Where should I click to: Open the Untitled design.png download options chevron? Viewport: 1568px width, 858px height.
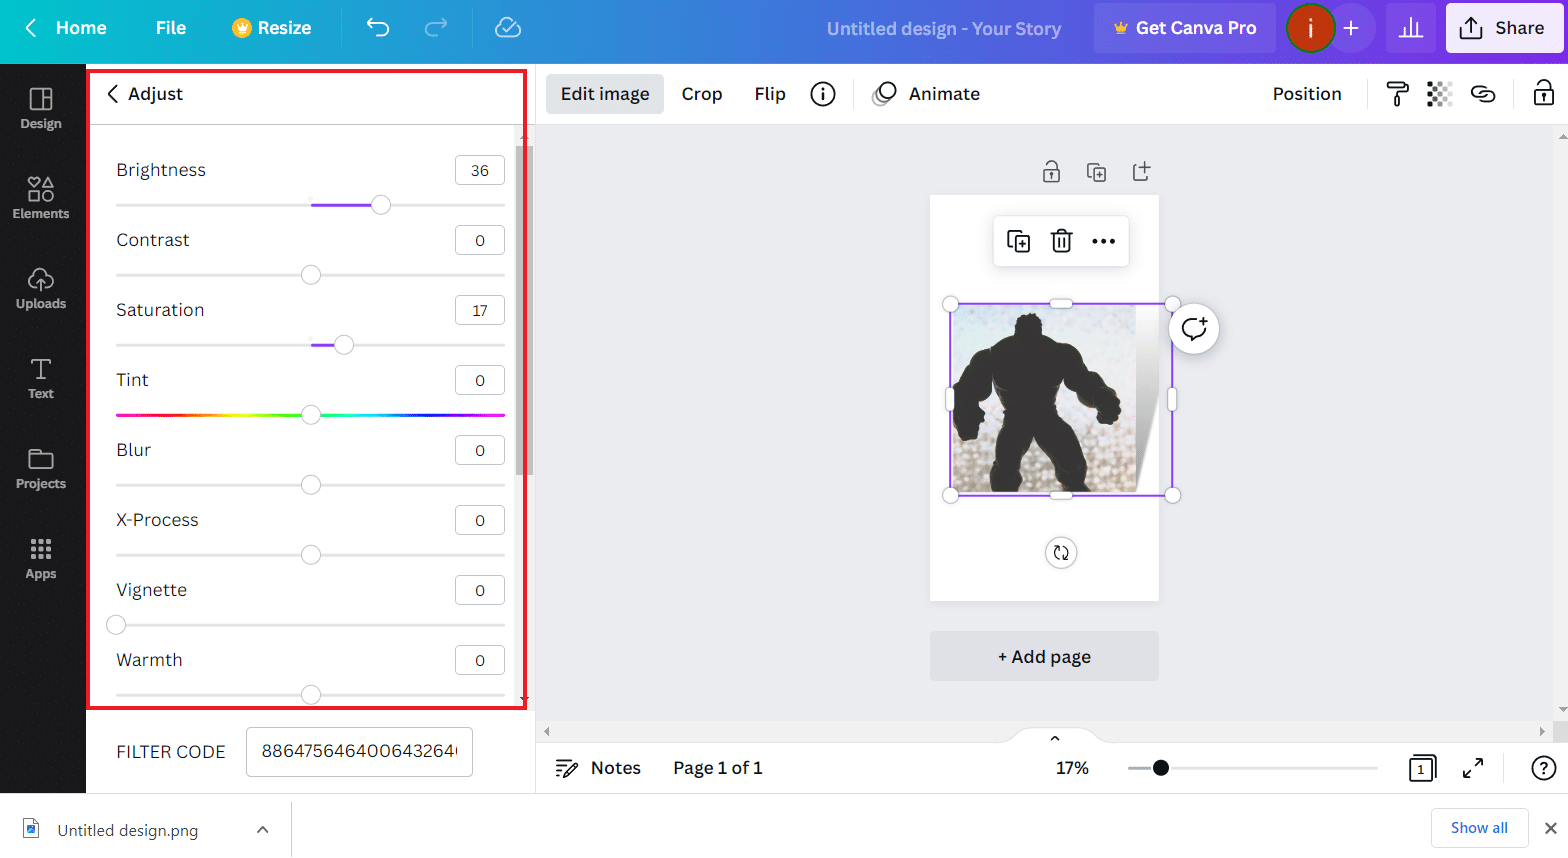coord(262,830)
